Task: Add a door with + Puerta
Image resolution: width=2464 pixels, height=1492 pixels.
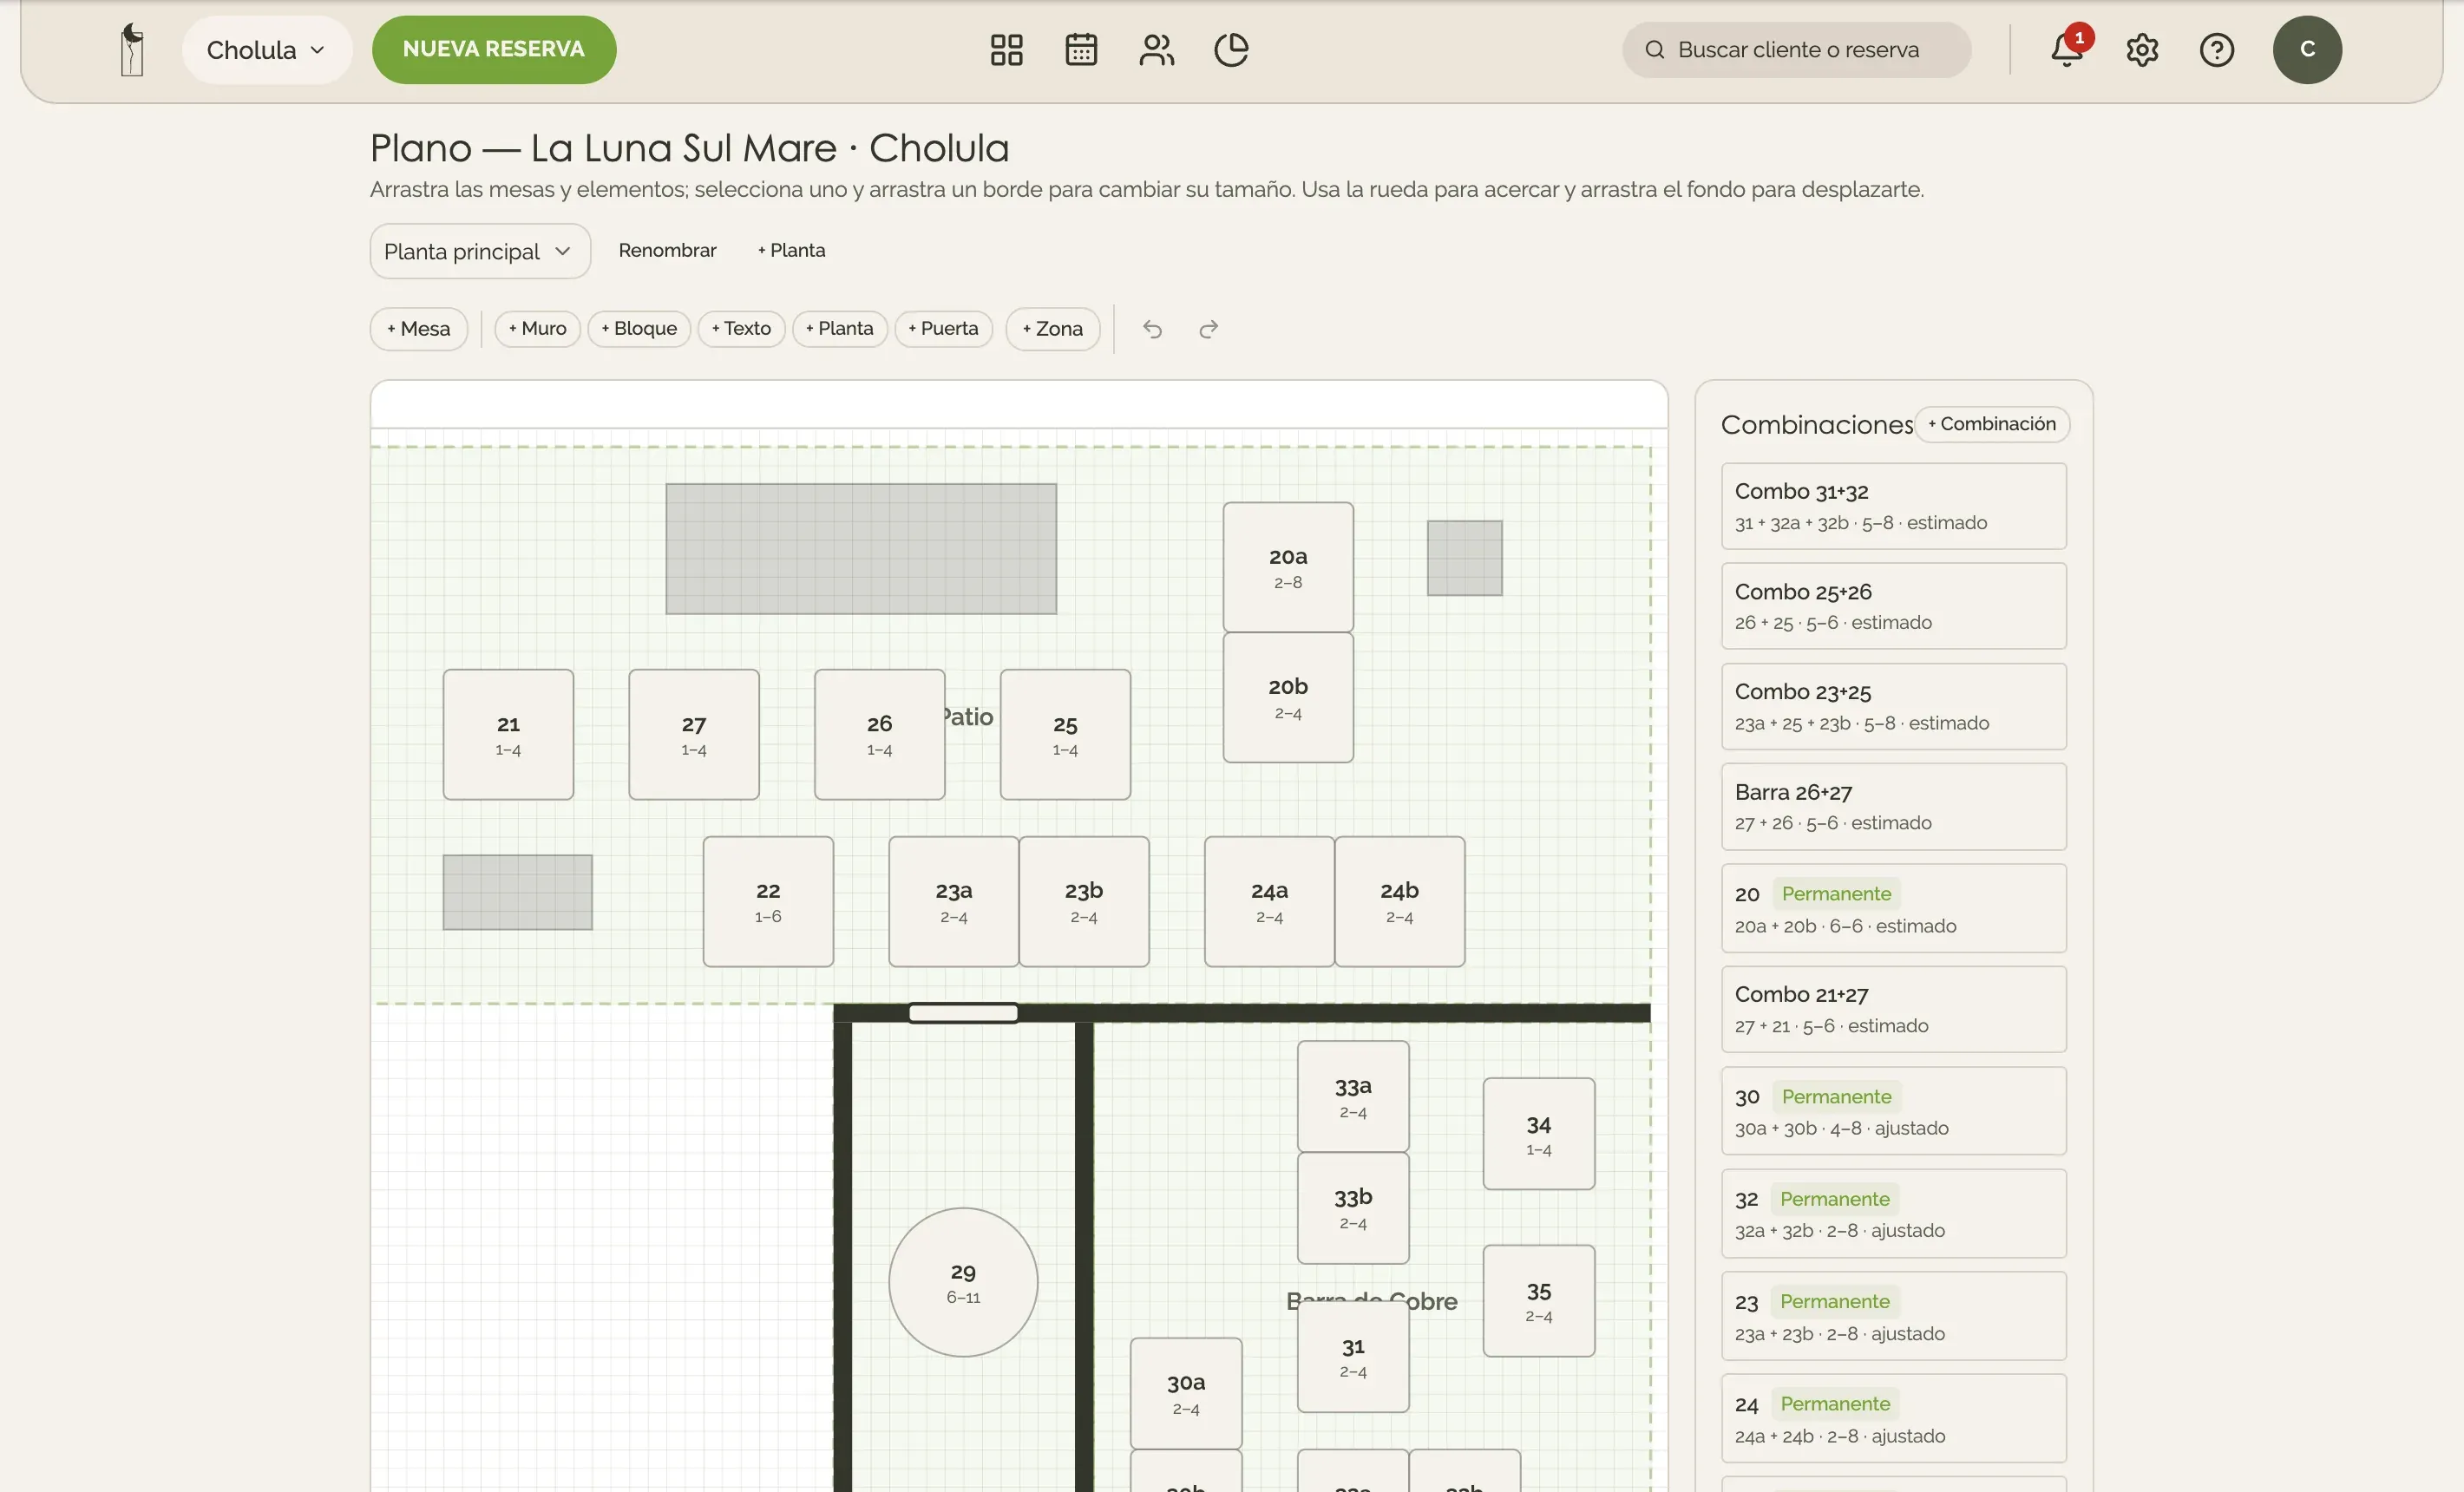Action: coord(943,329)
